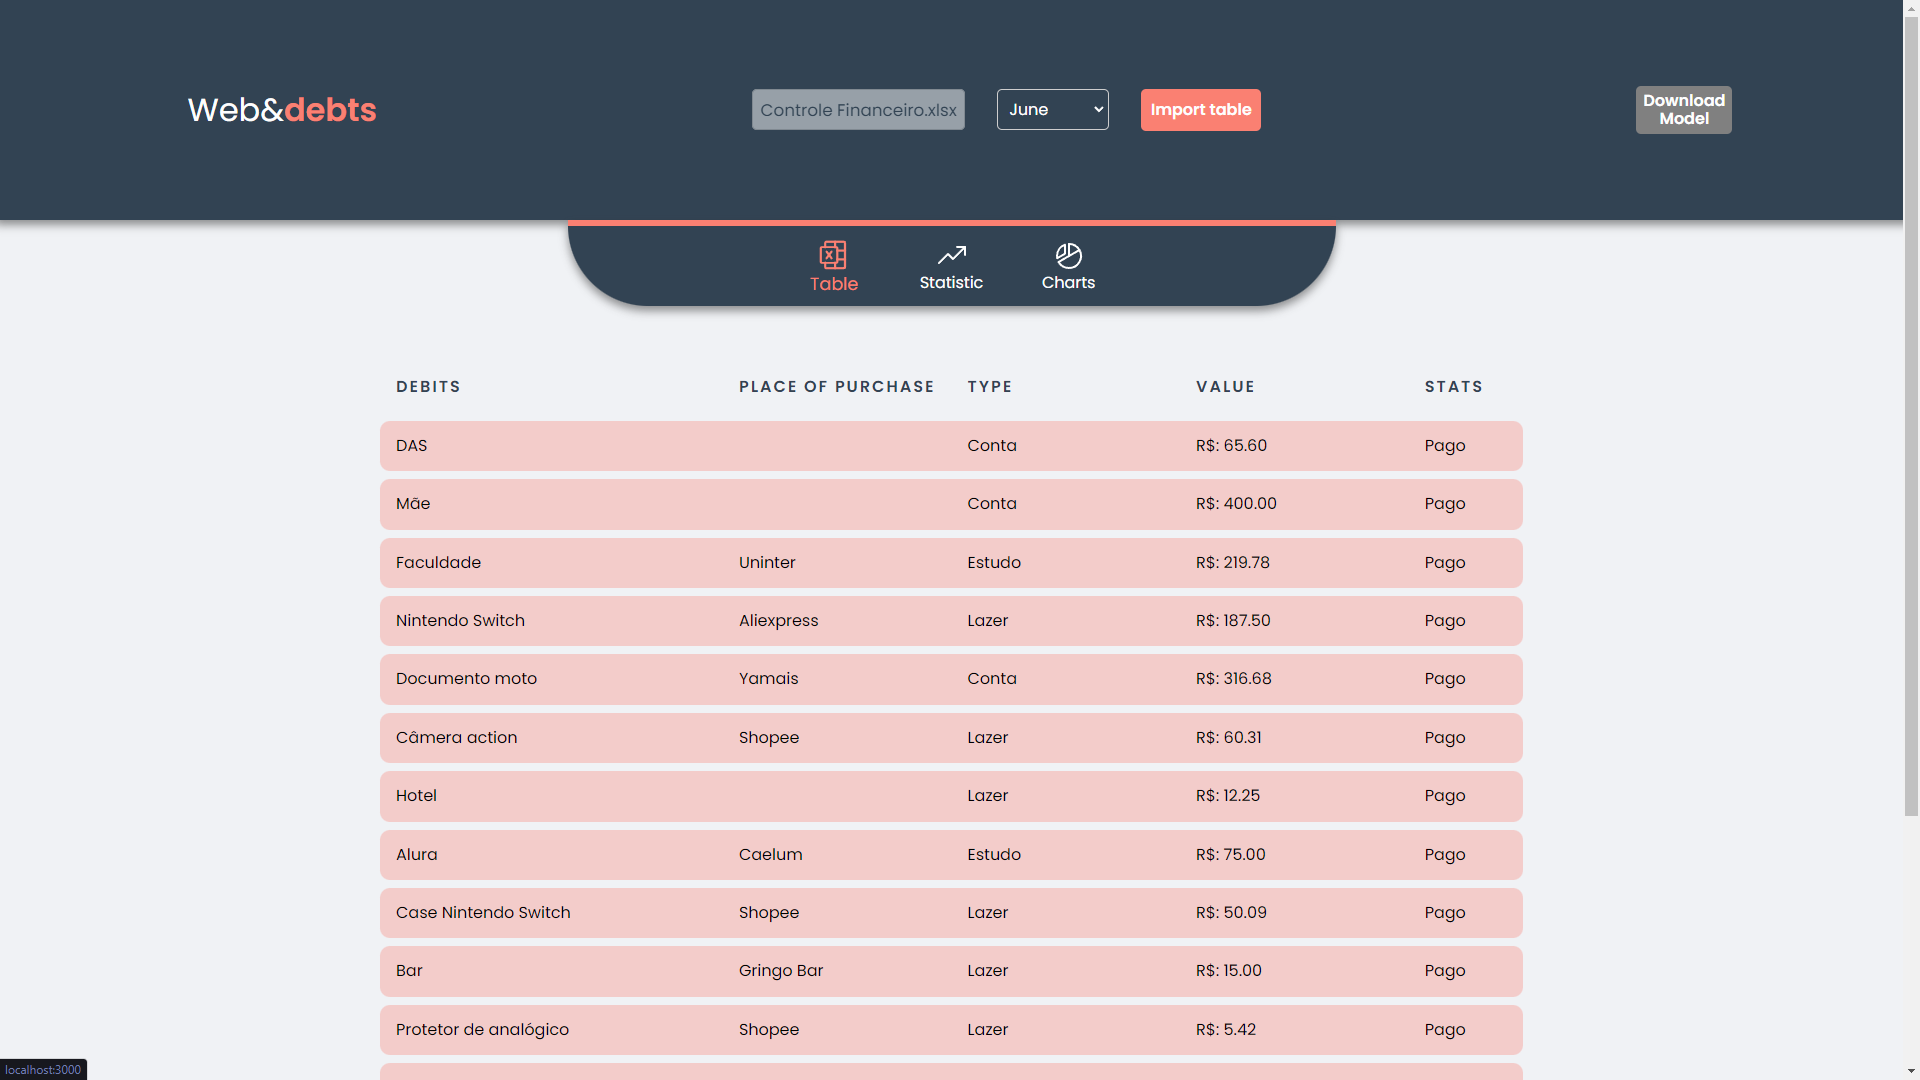Image resolution: width=1920 pixels, height=1080 pixels.
Task: Click the Import table button
Action: click(x=1200, y=109)
